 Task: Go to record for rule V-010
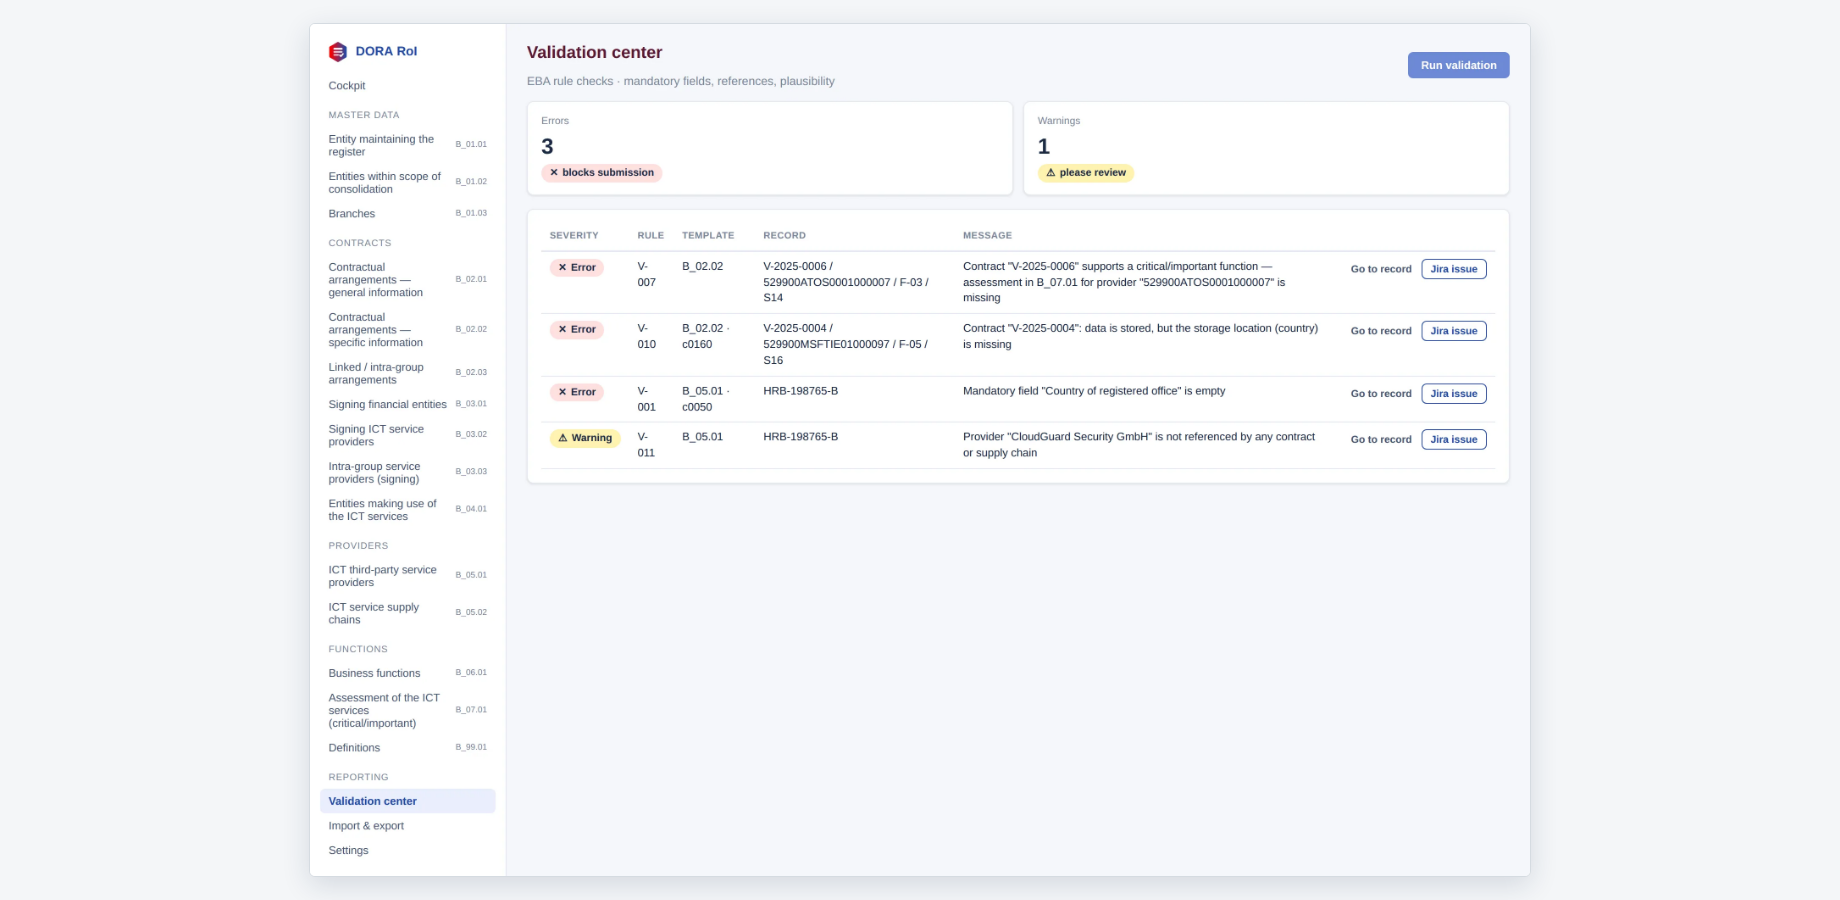click(1381, 331)
